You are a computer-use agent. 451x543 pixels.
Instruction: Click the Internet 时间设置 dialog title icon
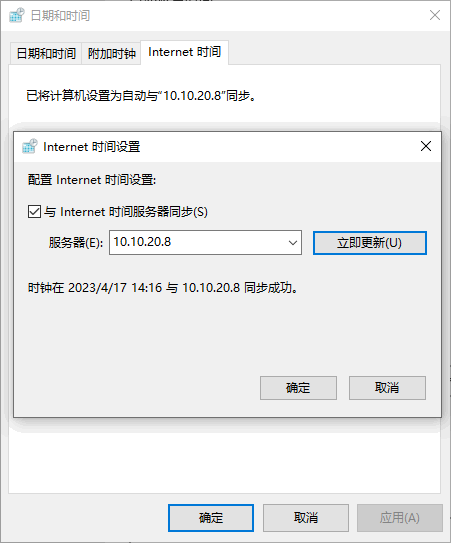(29, 146)
